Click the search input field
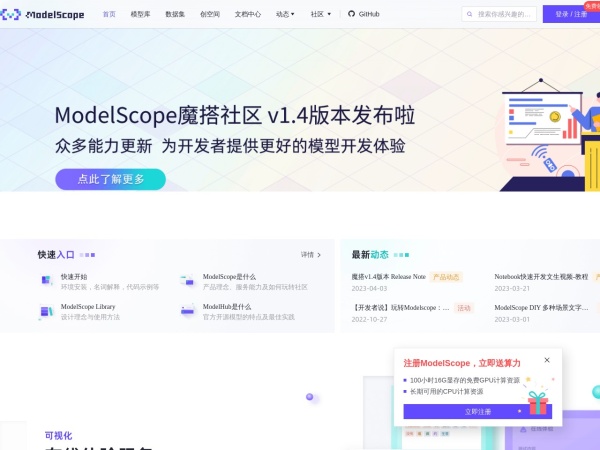 (499, 14)
